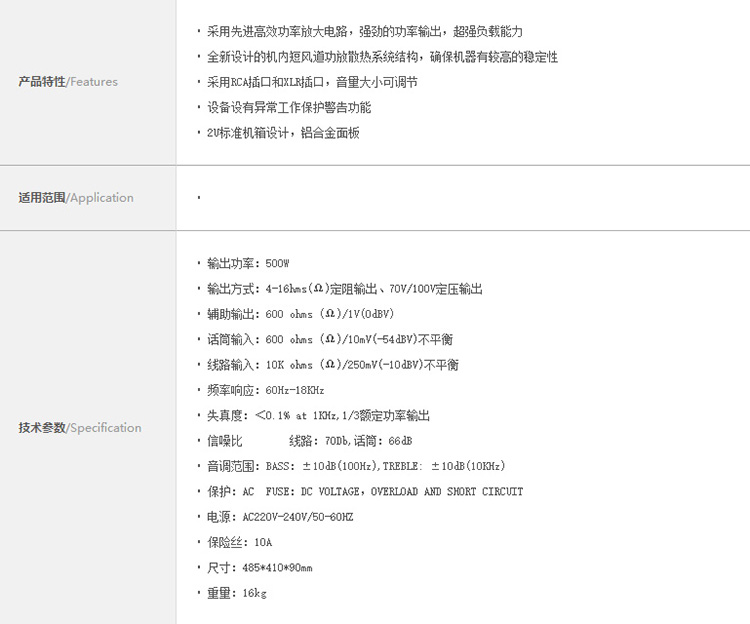Click the 输出功率: 500W specification
Screen dimensions: 750x624
[248, 264]
